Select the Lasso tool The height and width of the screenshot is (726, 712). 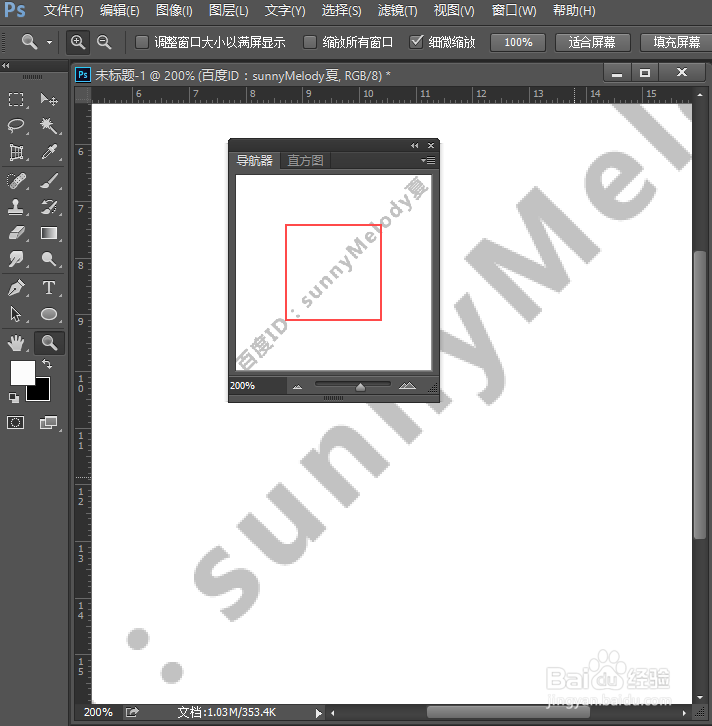[16, 125]
